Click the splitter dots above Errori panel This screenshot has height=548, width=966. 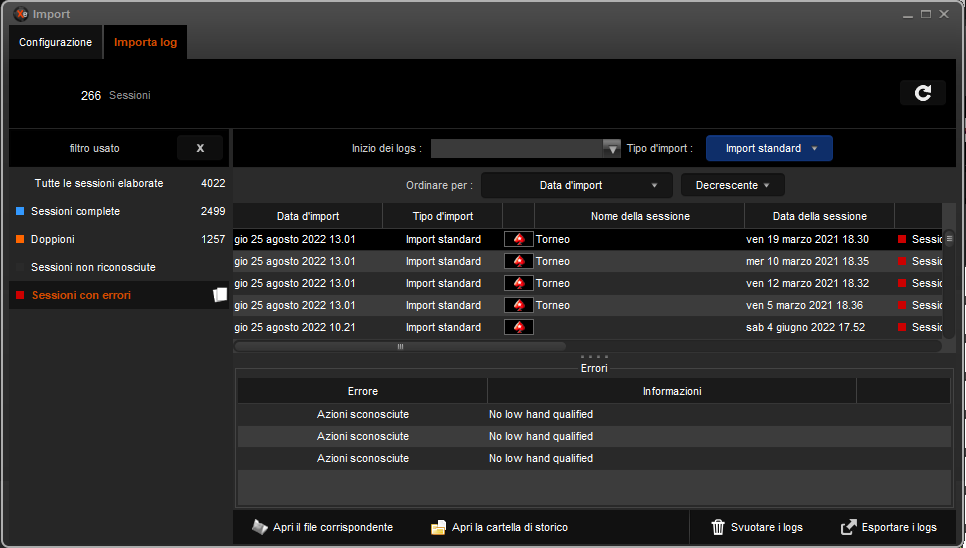(x=594, y=357)
